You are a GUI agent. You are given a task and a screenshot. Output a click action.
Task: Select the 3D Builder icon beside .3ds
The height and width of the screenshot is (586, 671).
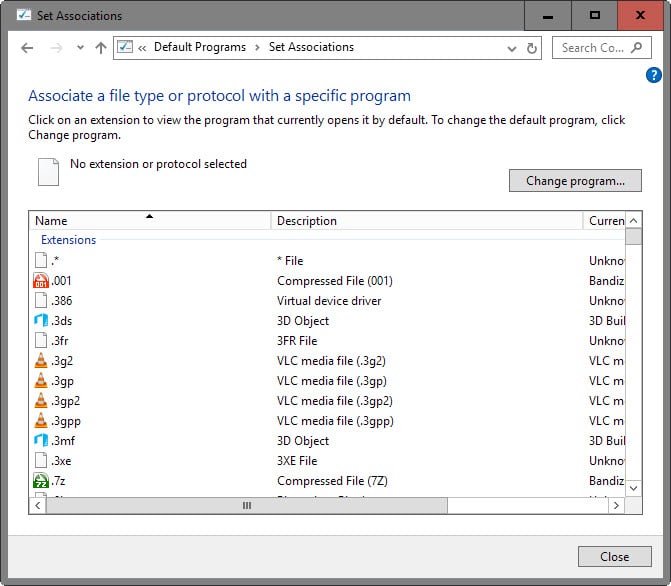[x=41, y=321]
